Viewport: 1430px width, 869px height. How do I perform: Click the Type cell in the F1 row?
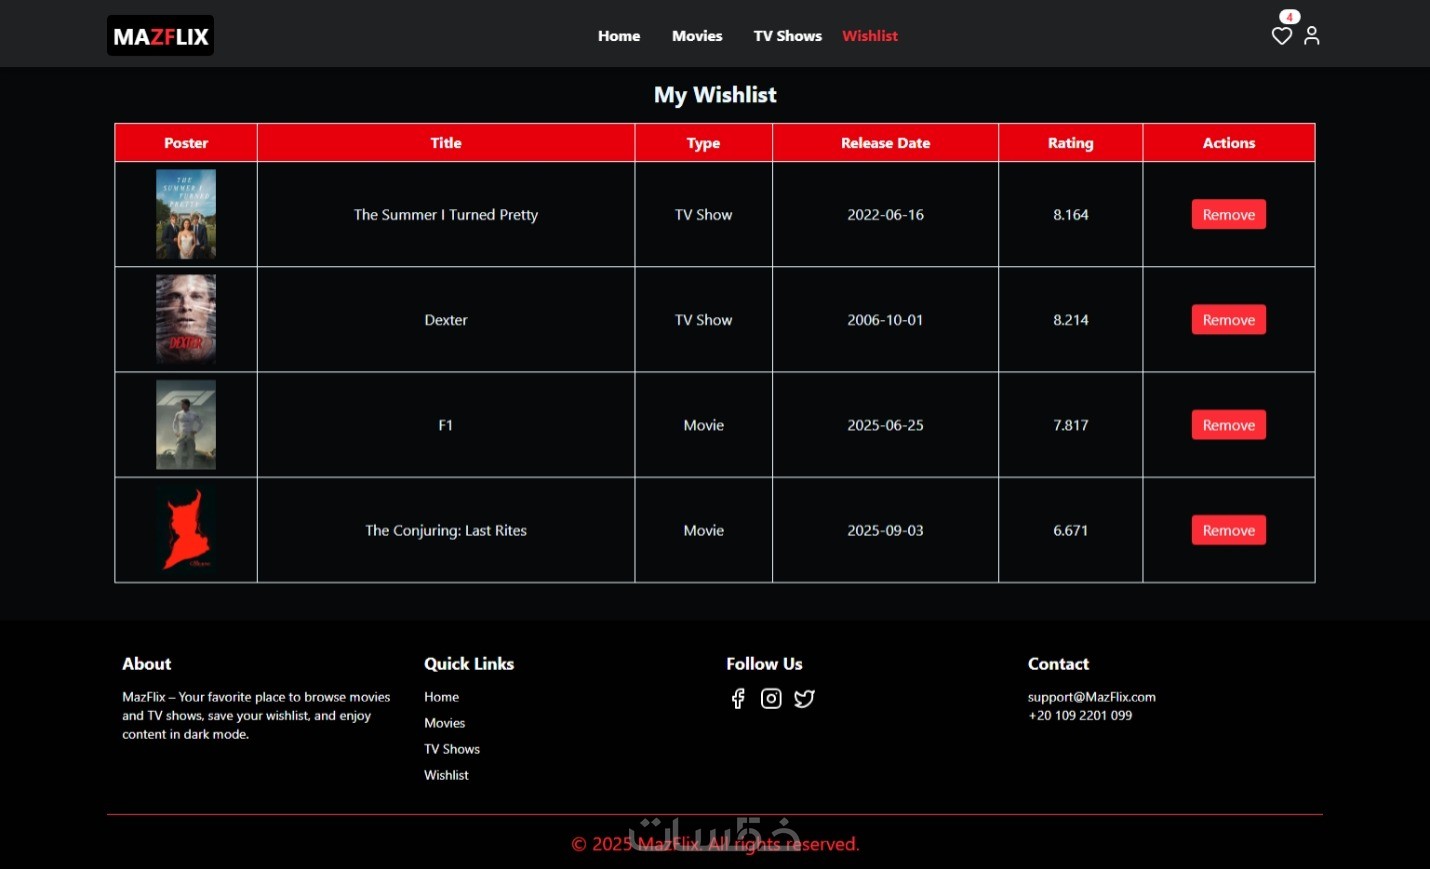pyautogui.click(x=704, y=425)
